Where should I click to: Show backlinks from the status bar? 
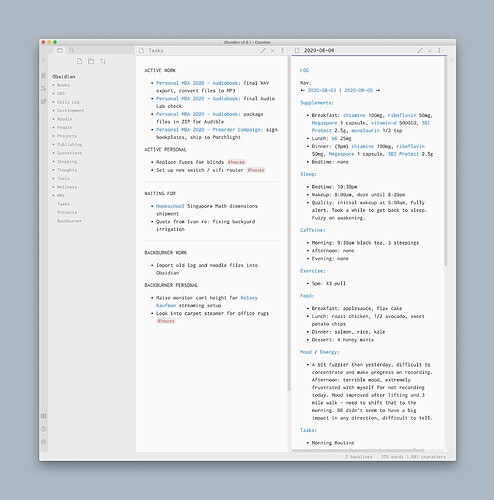[359, 457]
